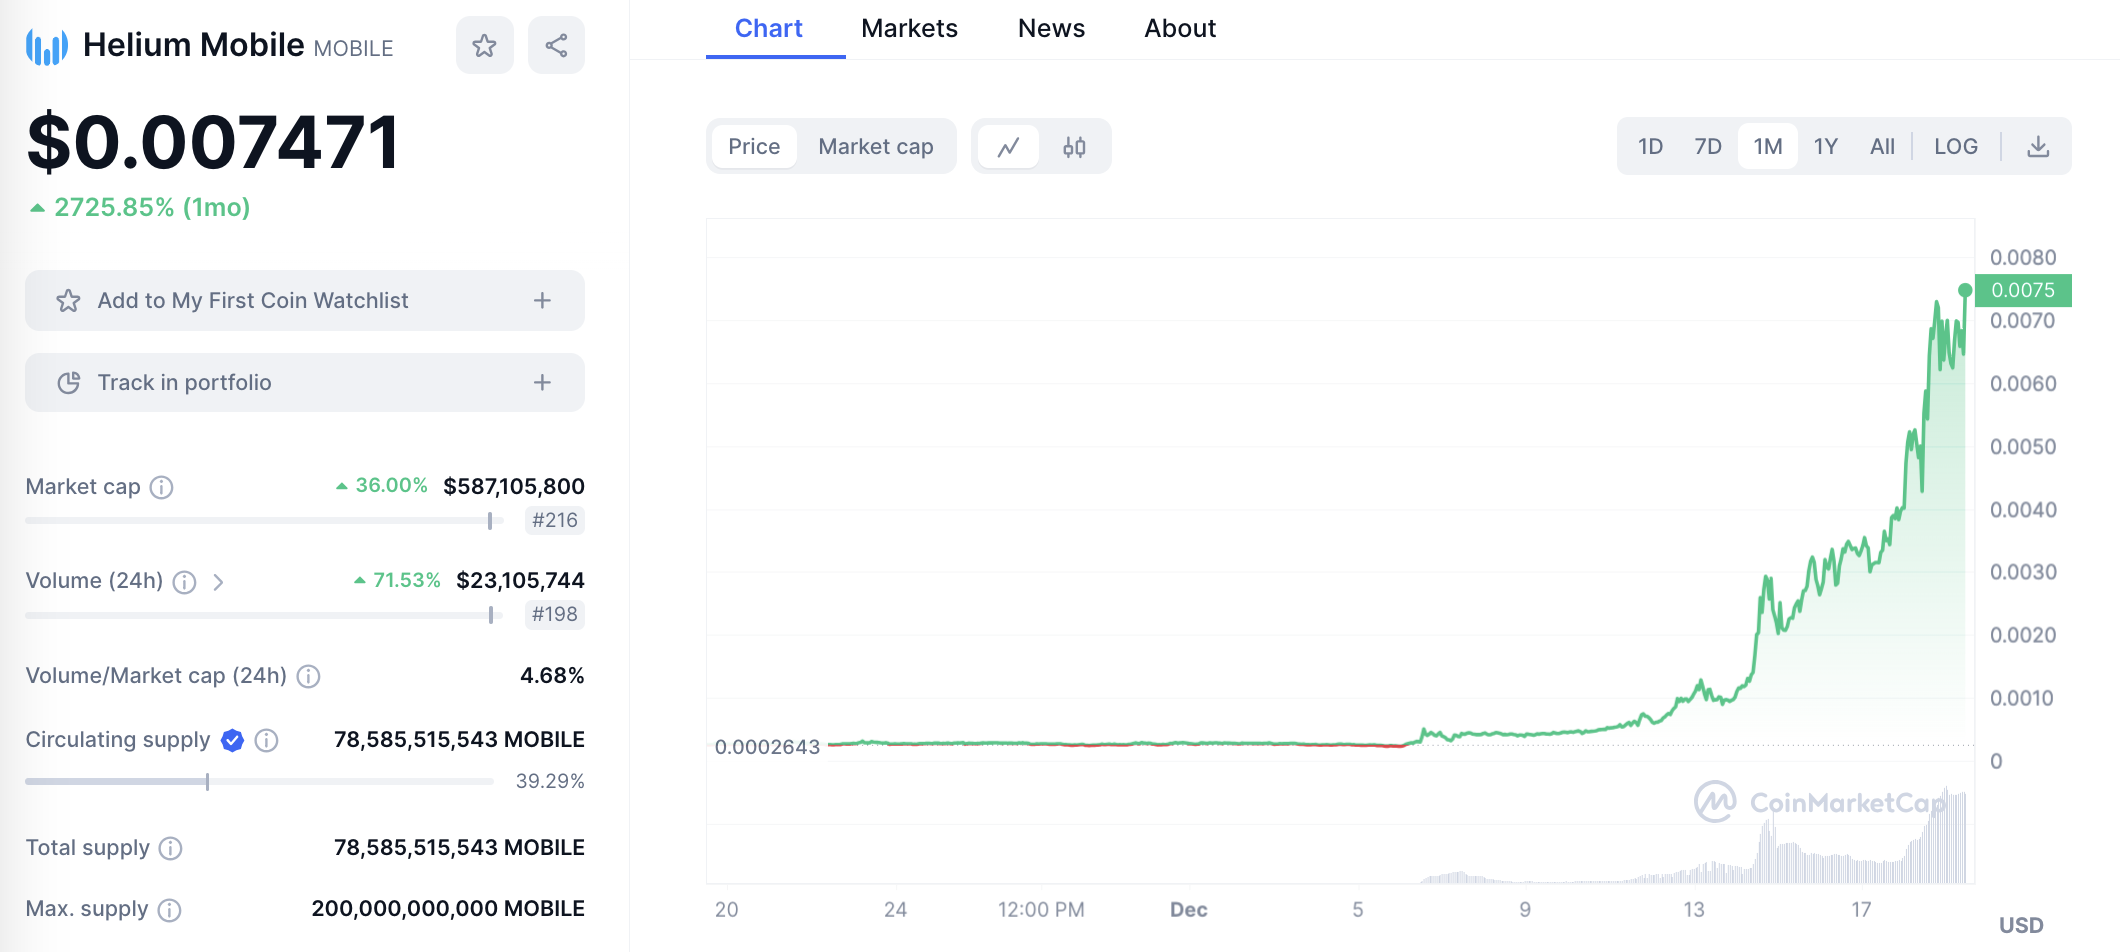2120x952 pixels.
Task: Expand Volume (24h) details chevron
Action: [x=218, y=582]
